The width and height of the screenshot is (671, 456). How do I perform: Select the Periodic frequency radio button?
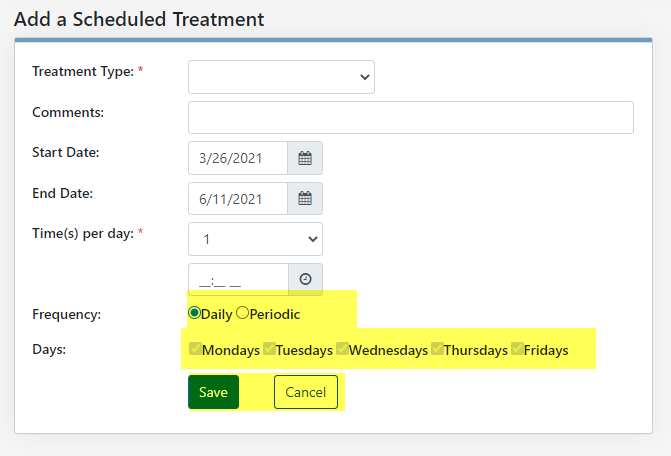coord(242,313)
